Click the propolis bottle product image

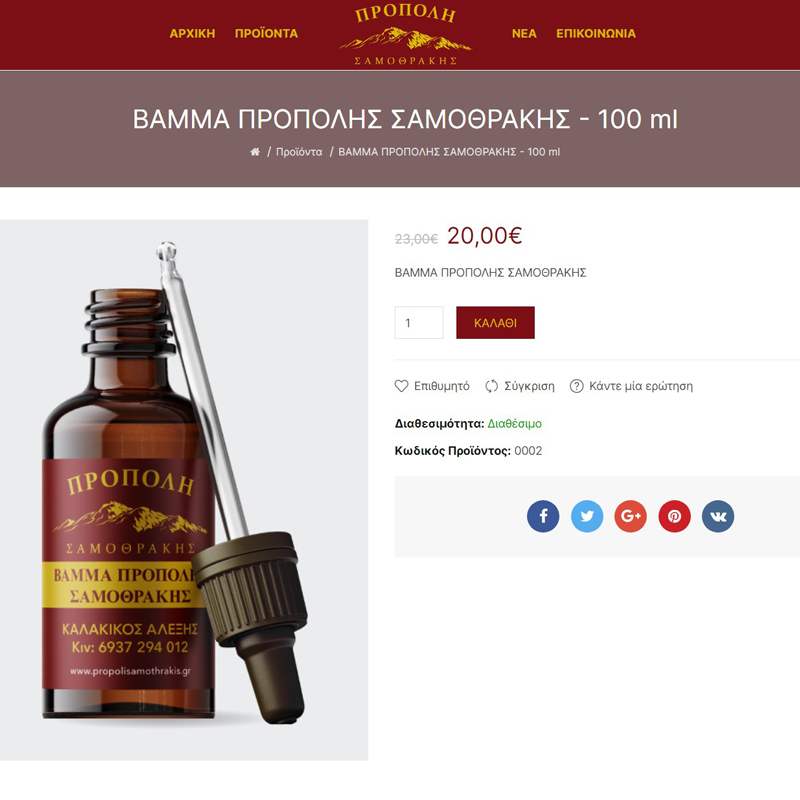pos(184,490)
